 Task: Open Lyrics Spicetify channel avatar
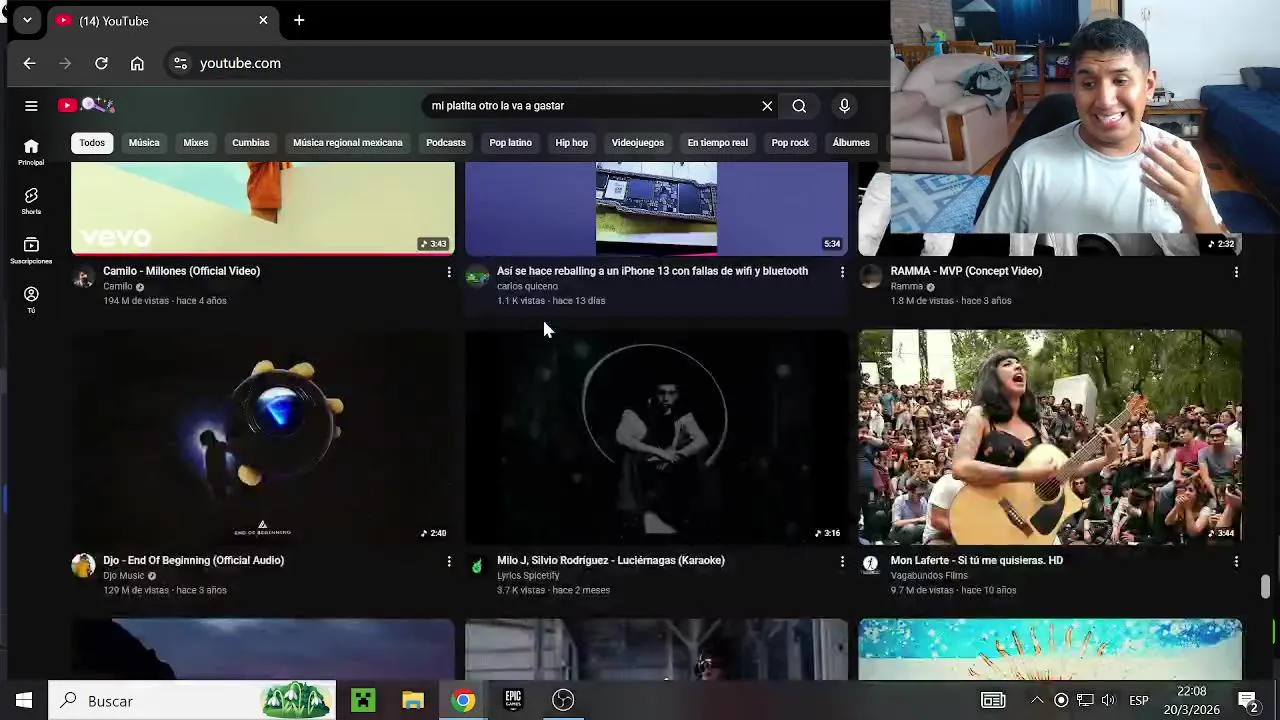click(x=477, y=566)
